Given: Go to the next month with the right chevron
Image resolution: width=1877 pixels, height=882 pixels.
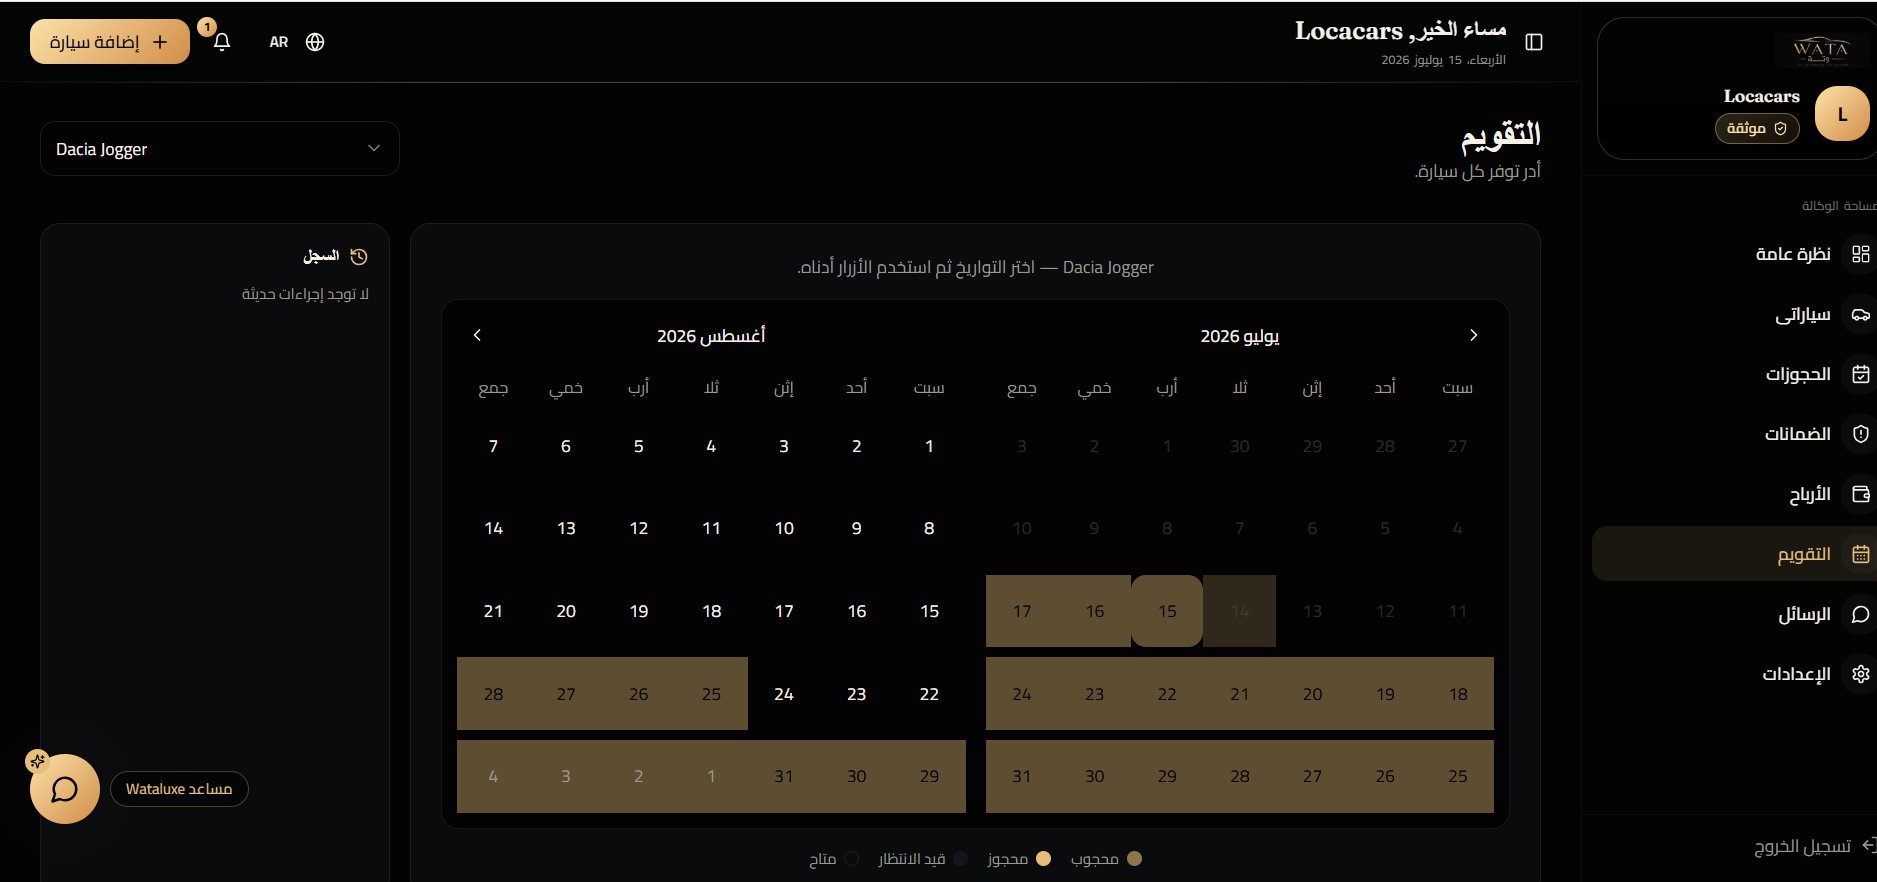Looking at the screenshot, I should 1473,335.
